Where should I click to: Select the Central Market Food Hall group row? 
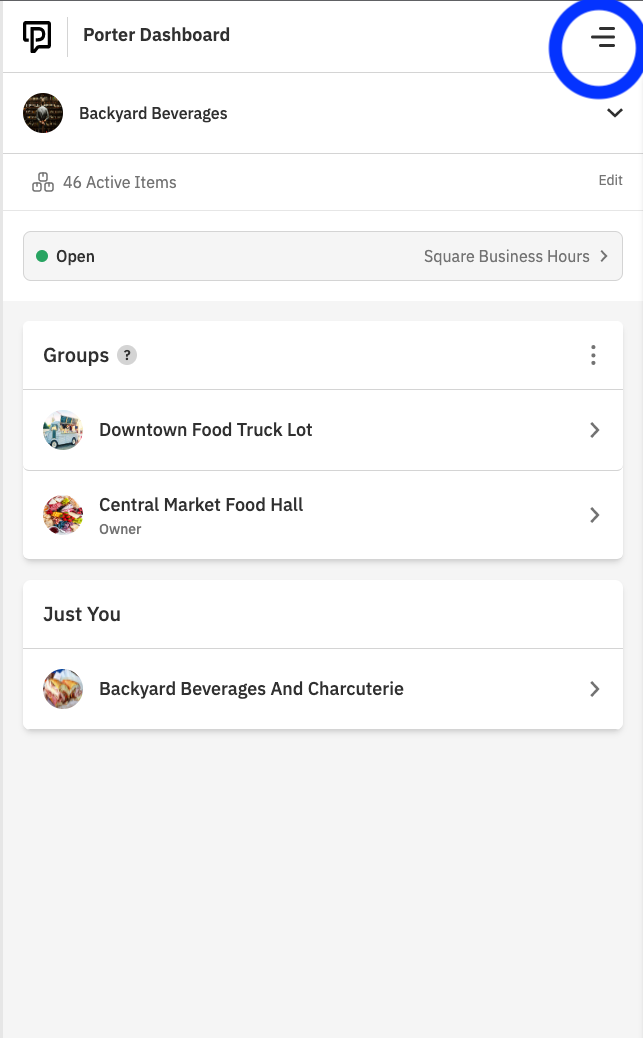coord(300,515)
